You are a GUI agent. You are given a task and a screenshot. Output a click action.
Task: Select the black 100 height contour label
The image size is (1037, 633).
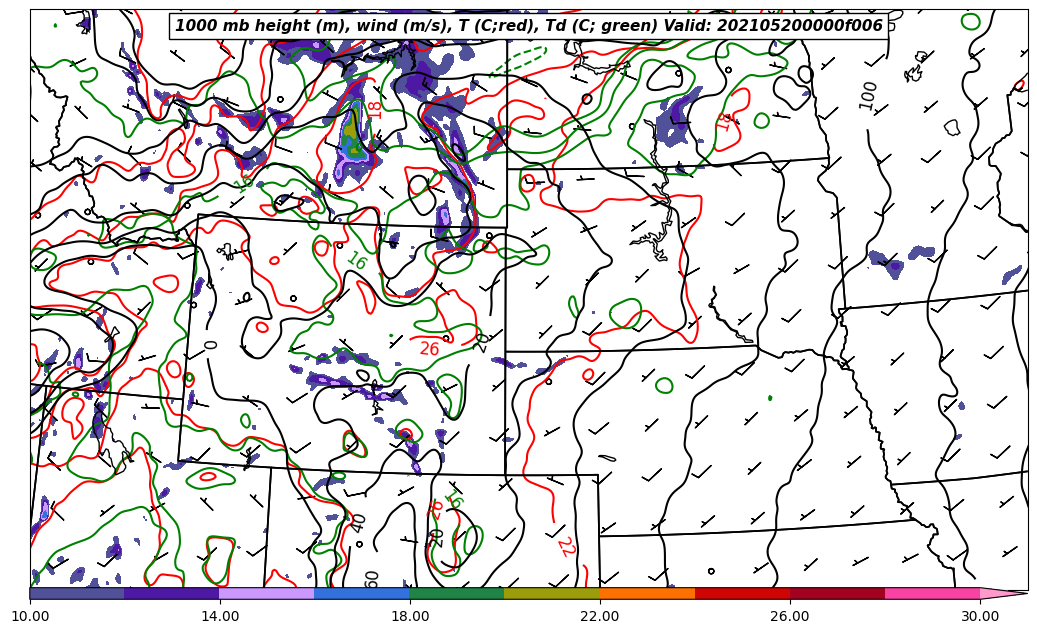(x=868, y=95)
